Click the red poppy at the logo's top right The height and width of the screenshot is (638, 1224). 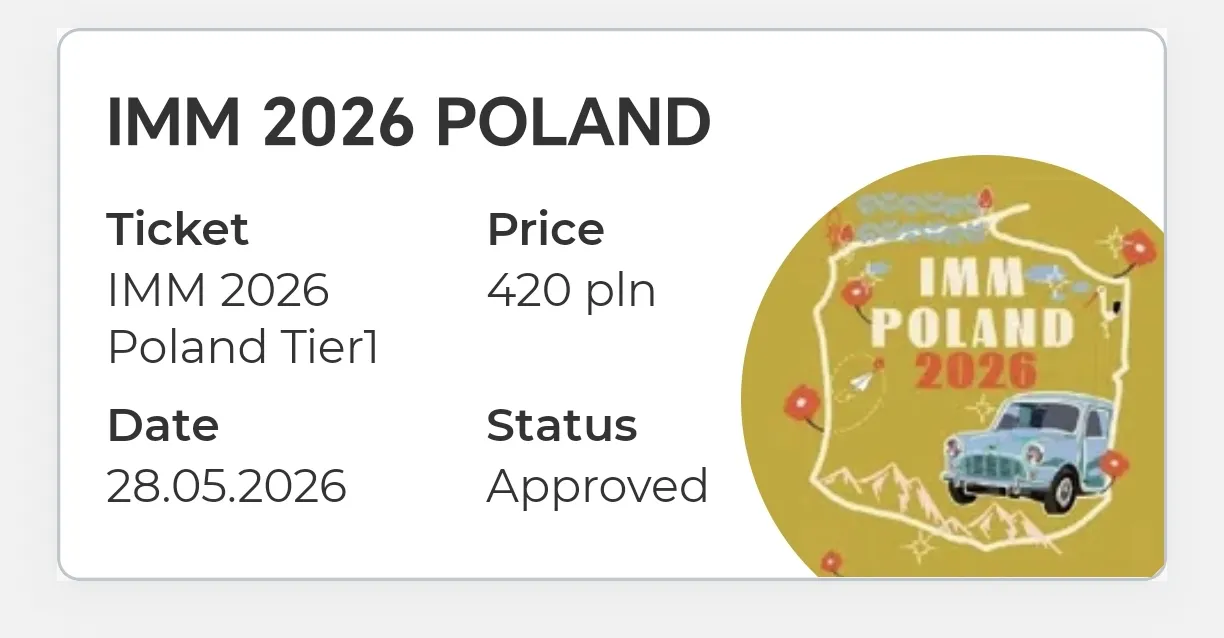[1138, 247]
